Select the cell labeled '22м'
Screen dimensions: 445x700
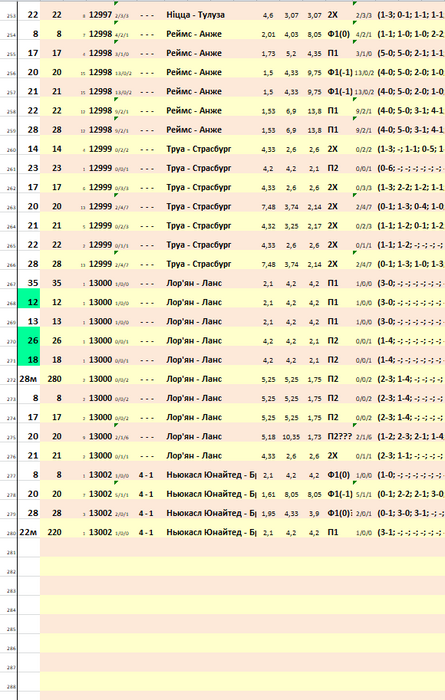pyautogui.click(x=28, y=532)
